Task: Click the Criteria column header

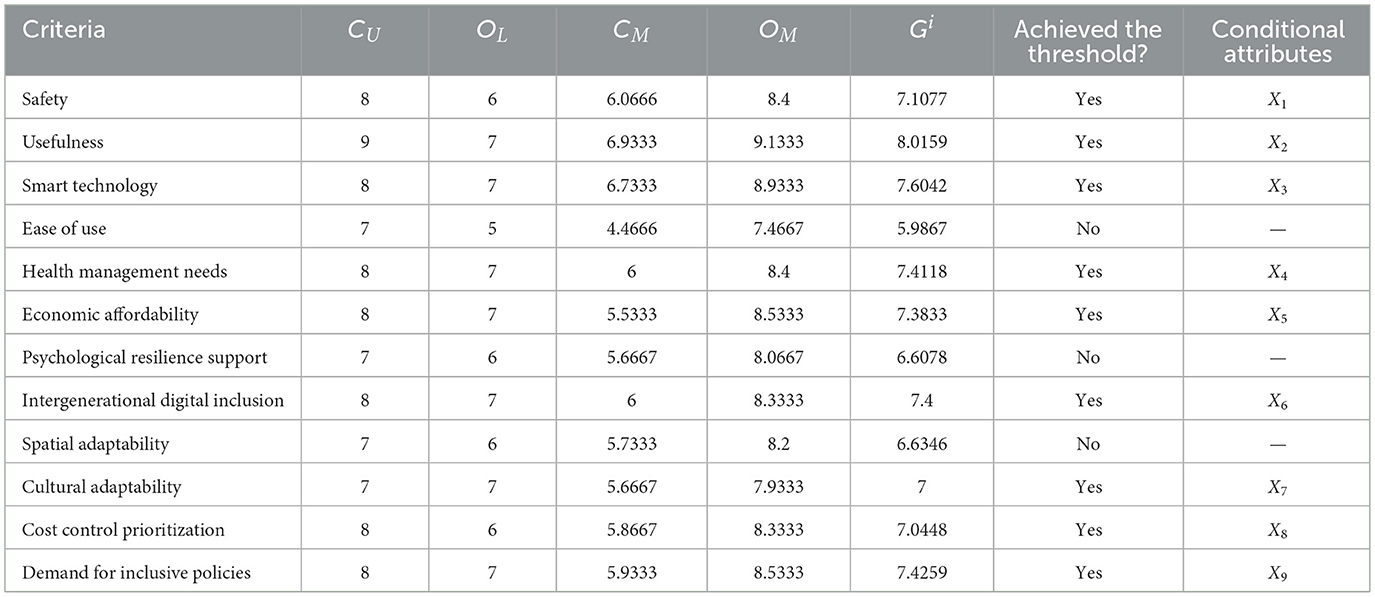Action: 62,30
